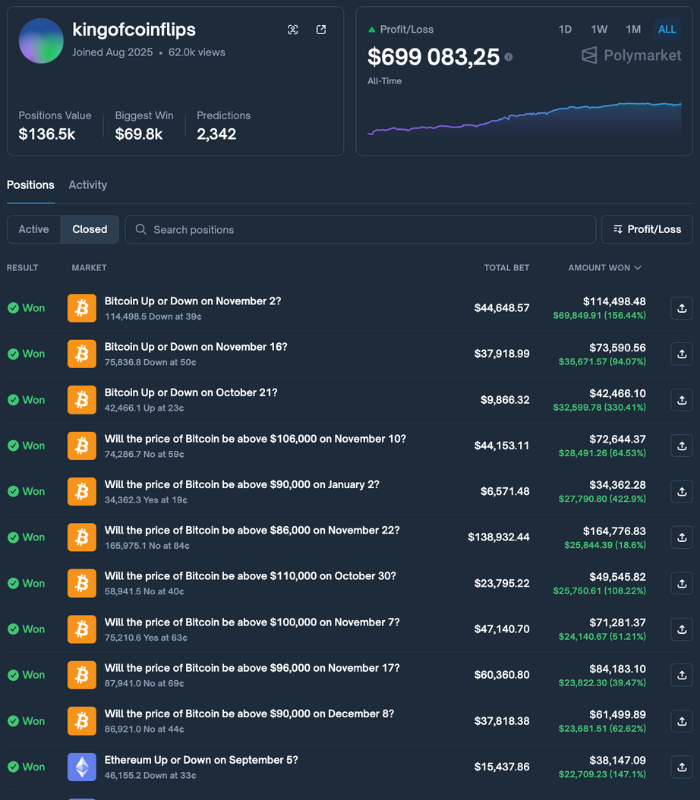The width and height of the screenshot is (700, 800).
Task: Click the Search positions field
Action: click(x=360, y=229)
